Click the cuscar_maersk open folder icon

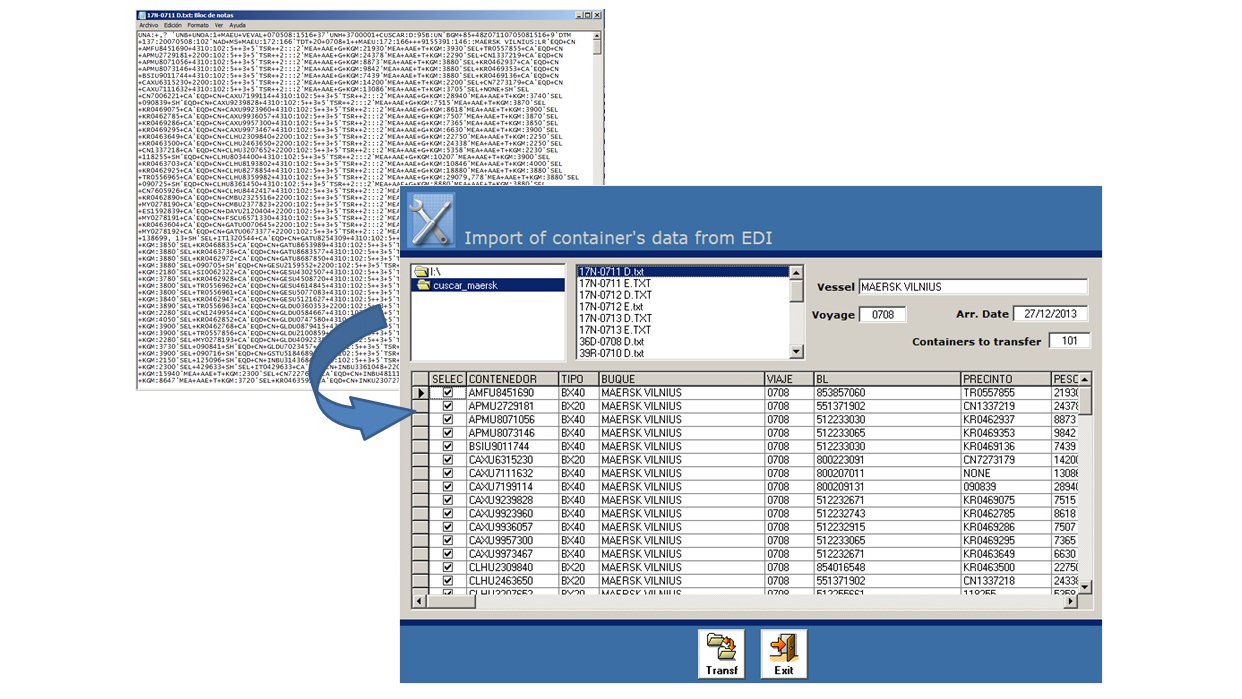424,286
